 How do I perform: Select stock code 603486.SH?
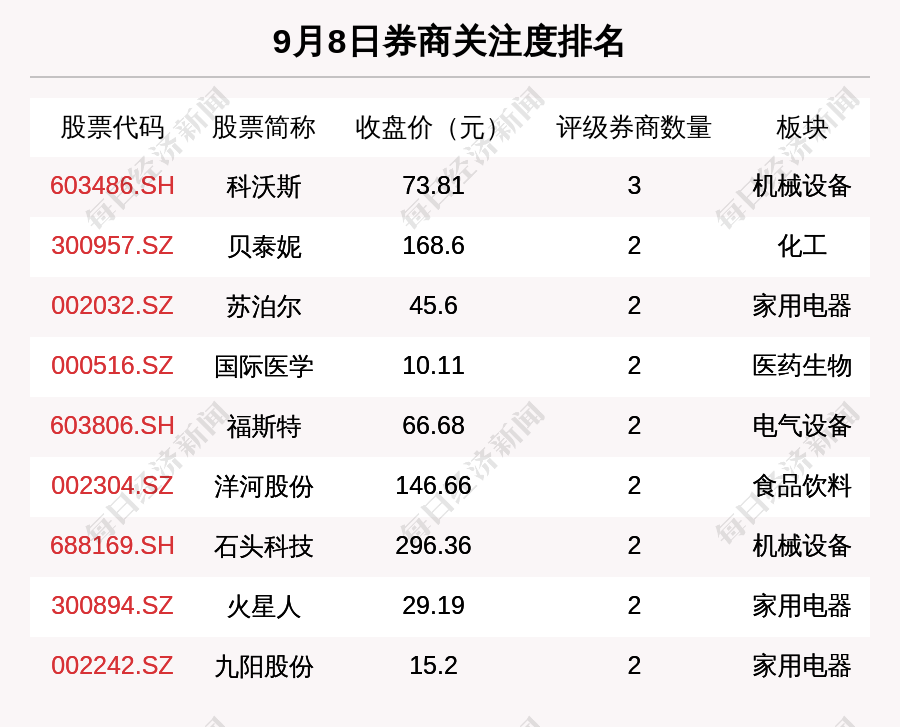112,186
